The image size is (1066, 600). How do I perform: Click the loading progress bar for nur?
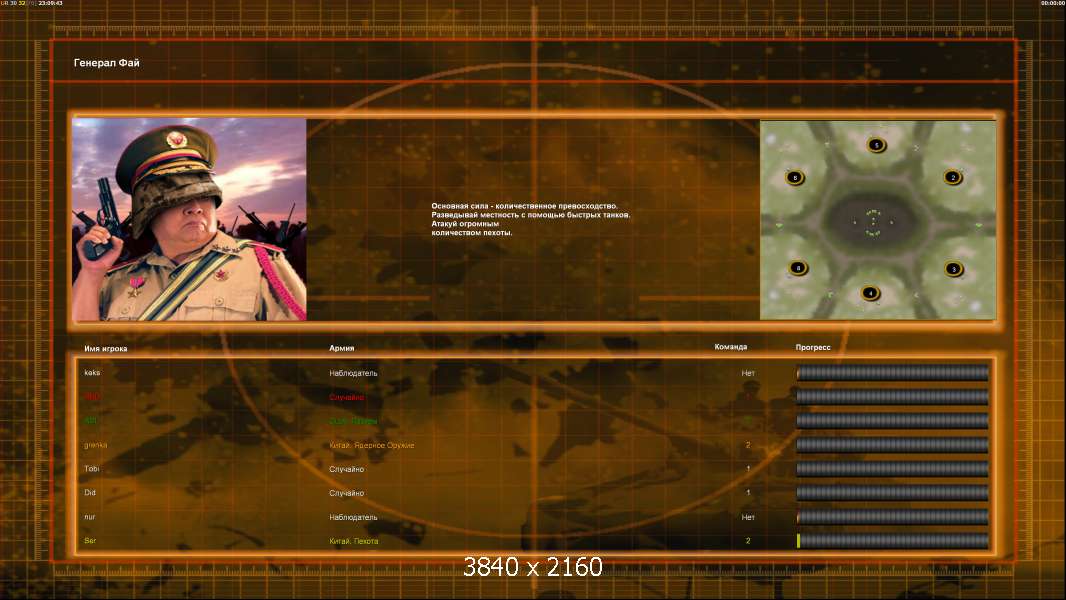892,517
